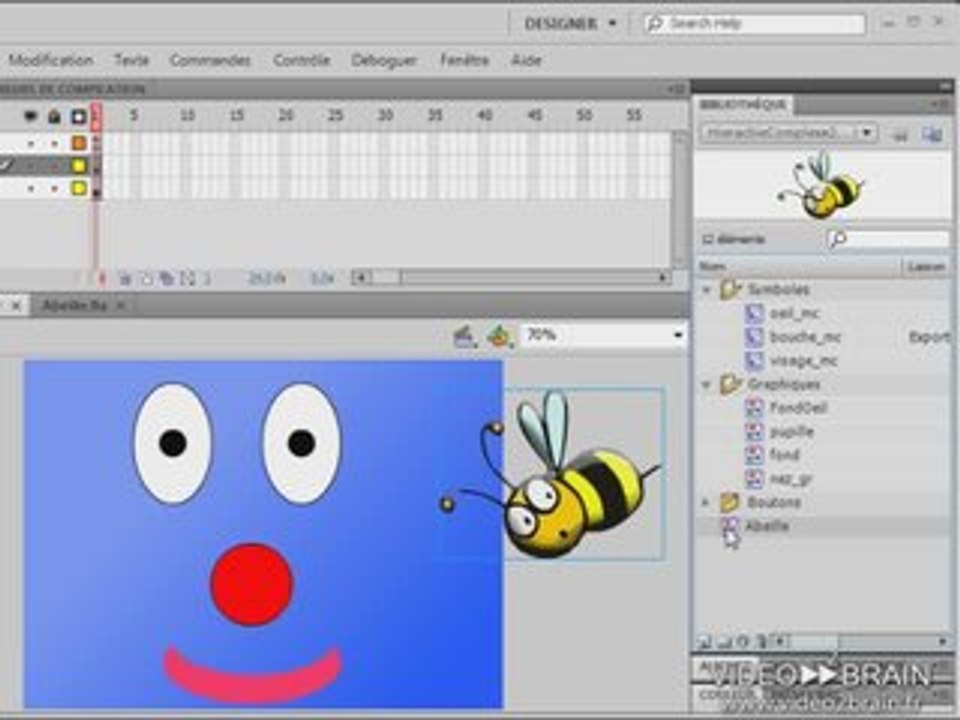
Task: Open Modify Onion Markers button
Action: coord(187,279)
